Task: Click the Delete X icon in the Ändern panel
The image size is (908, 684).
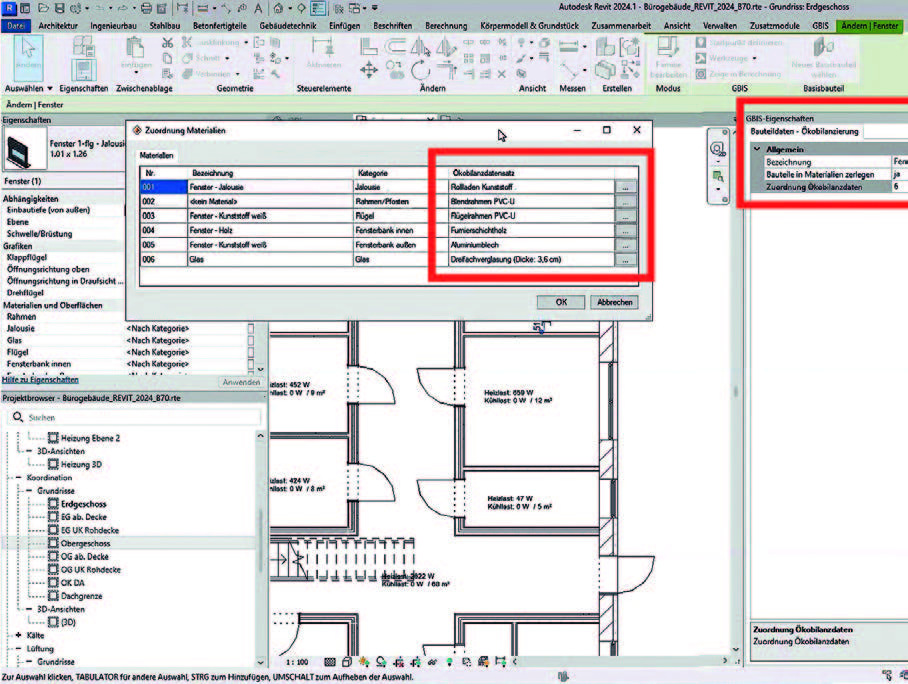Action: click(x=501, y=74)
